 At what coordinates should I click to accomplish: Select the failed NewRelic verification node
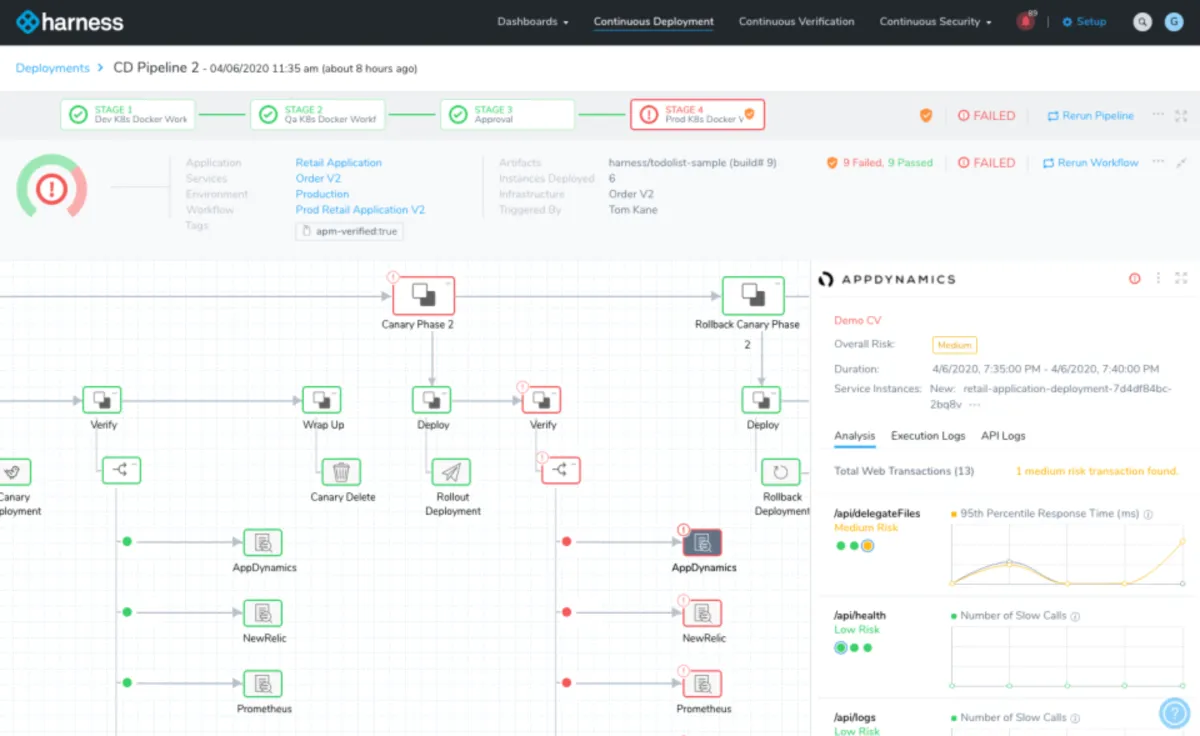pos(702,613)
